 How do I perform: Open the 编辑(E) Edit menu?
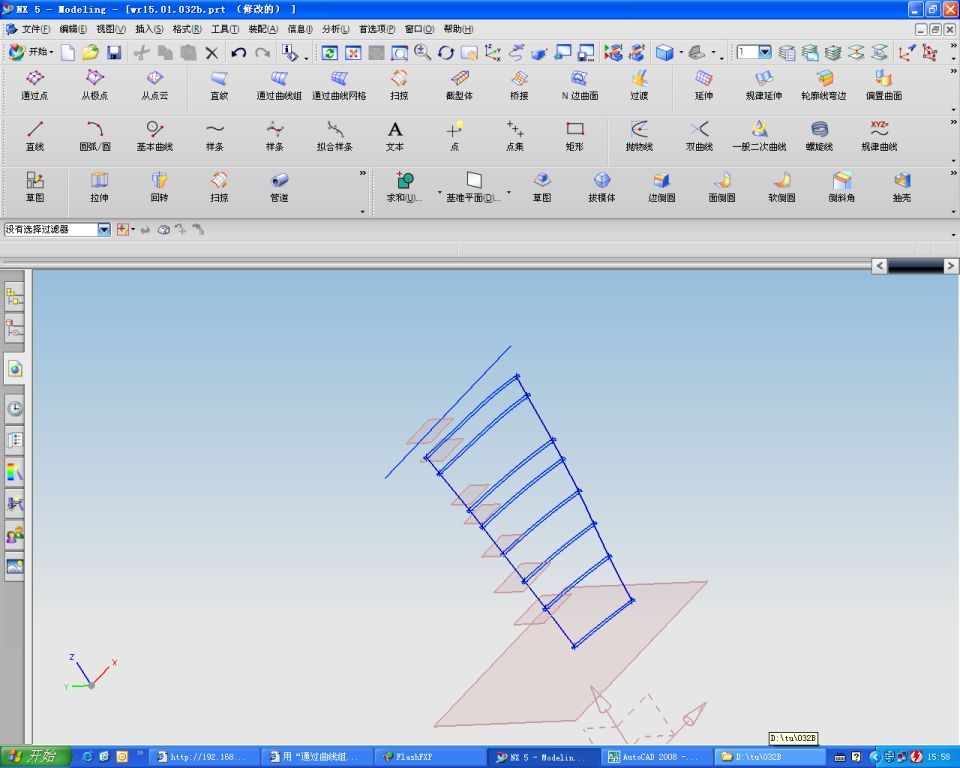pyautogui.click(x=73, y=29)
